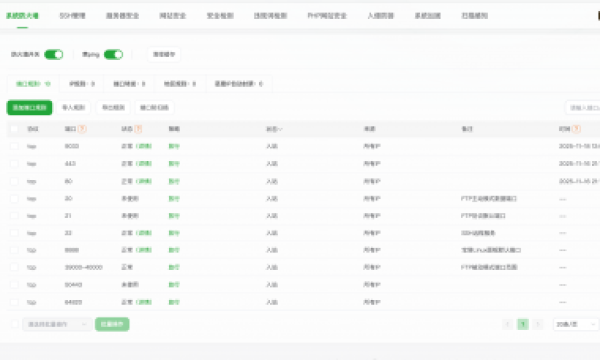600x360 pixels.
Task: Switch to the SSH管理 tab
Action: [x=72, y=16]
